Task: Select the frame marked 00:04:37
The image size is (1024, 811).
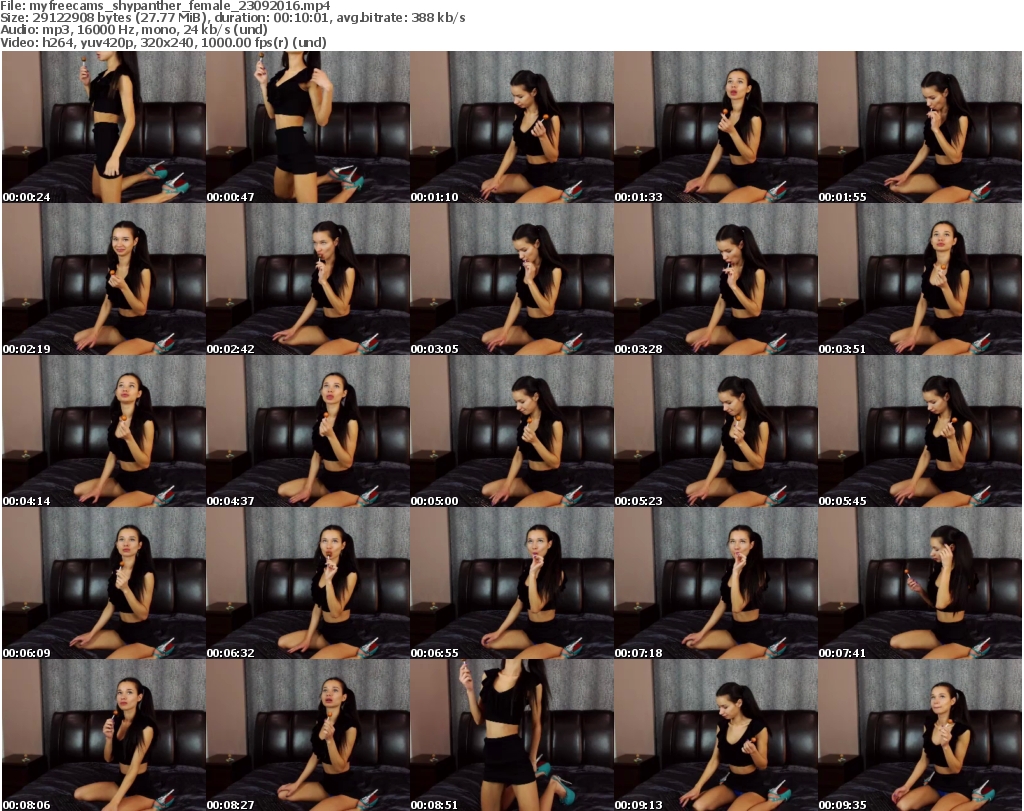Action: [x=307, y=431]
